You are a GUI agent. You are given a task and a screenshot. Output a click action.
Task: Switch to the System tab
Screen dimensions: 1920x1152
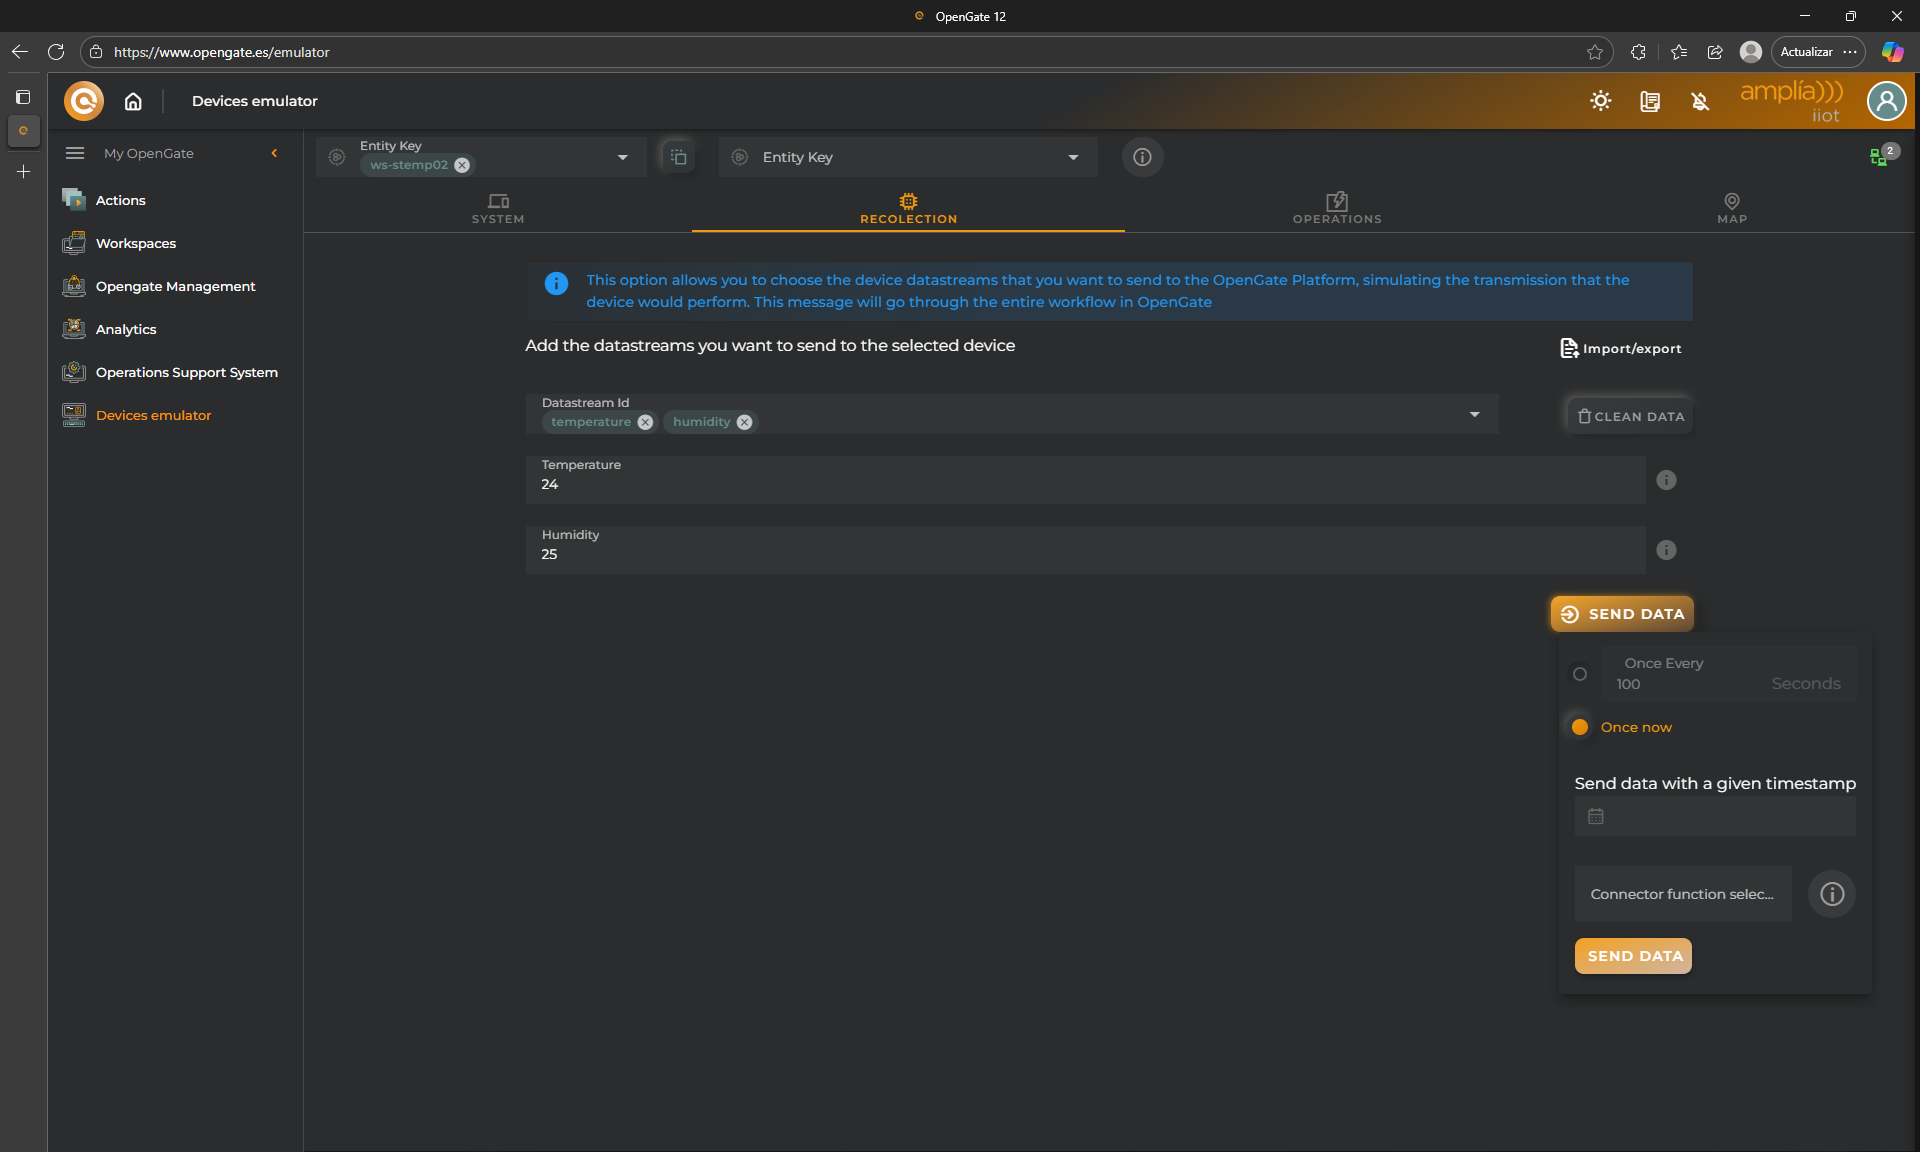pyautogui.click(x=498, y=208)
